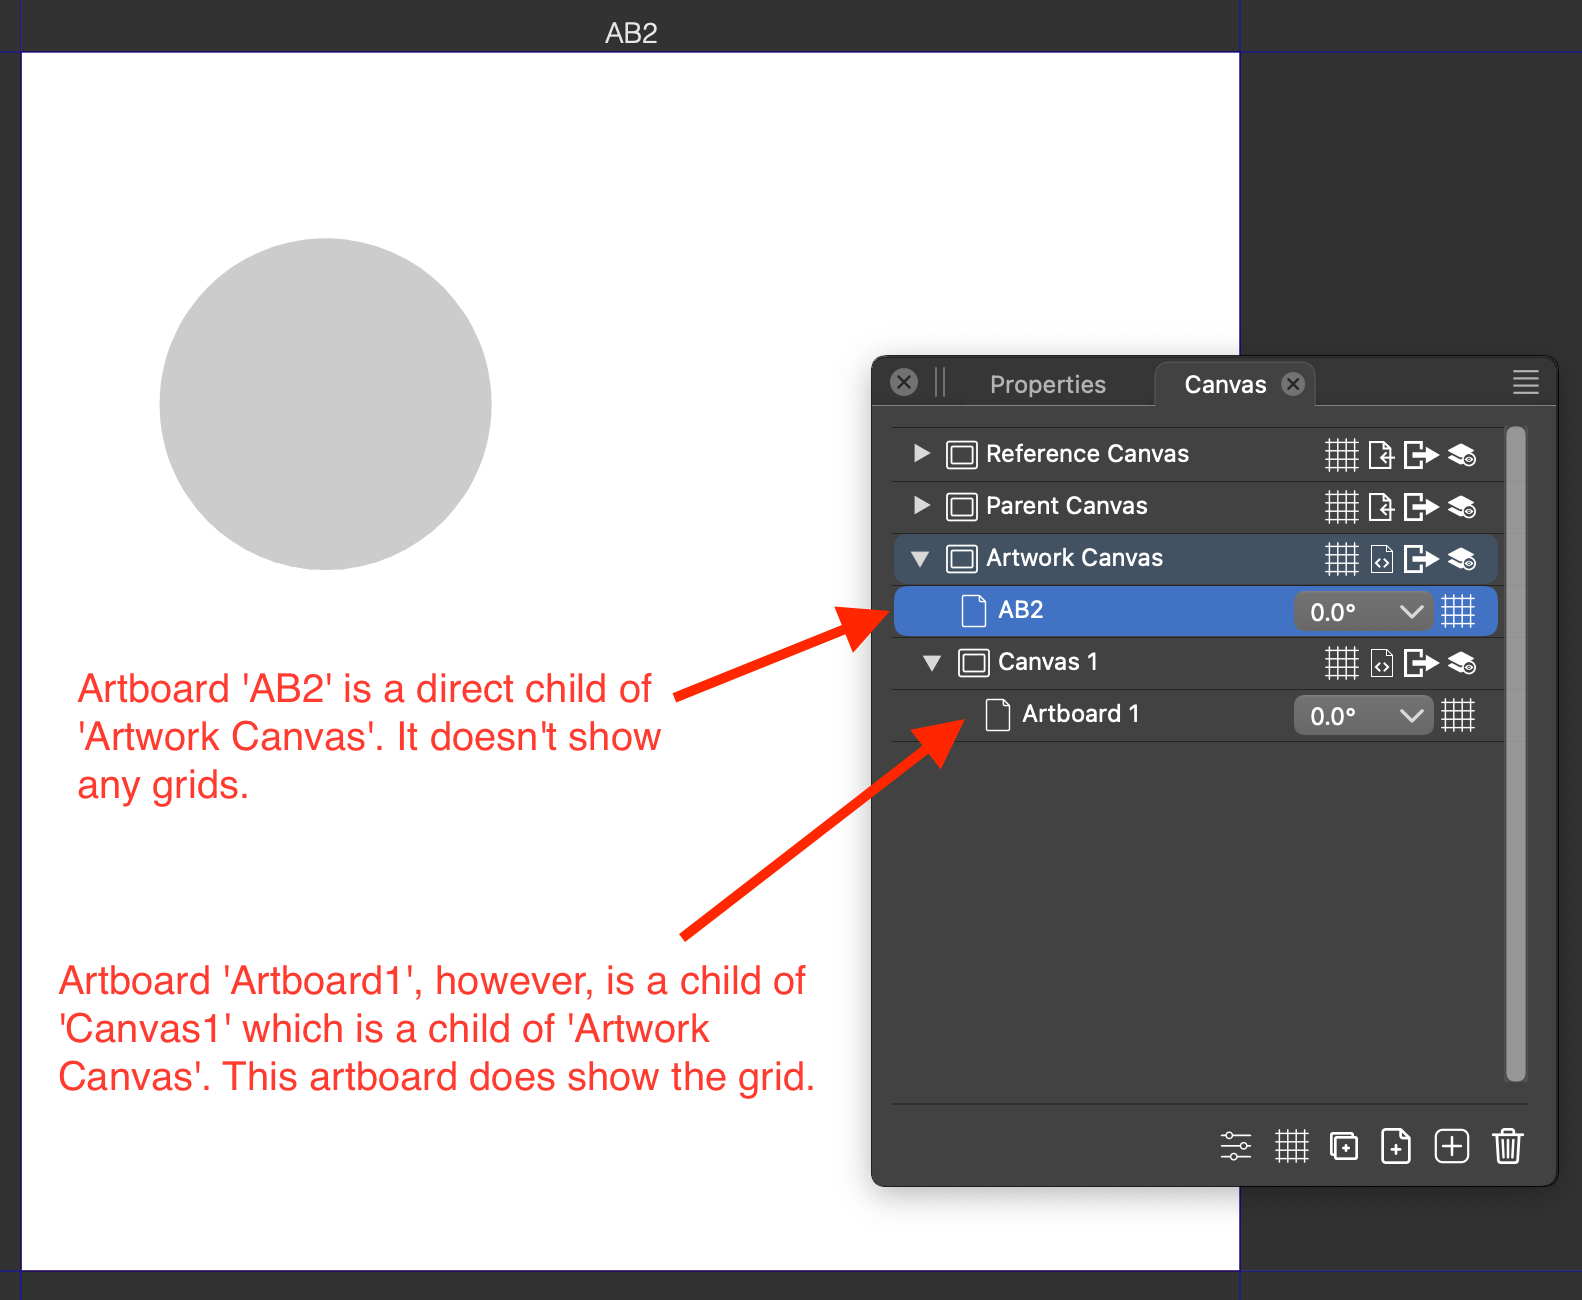Screen dimensions: 1582x1300
Task: Toggle grid icon on Artboard 1 row
Action: click(1457, 715)
